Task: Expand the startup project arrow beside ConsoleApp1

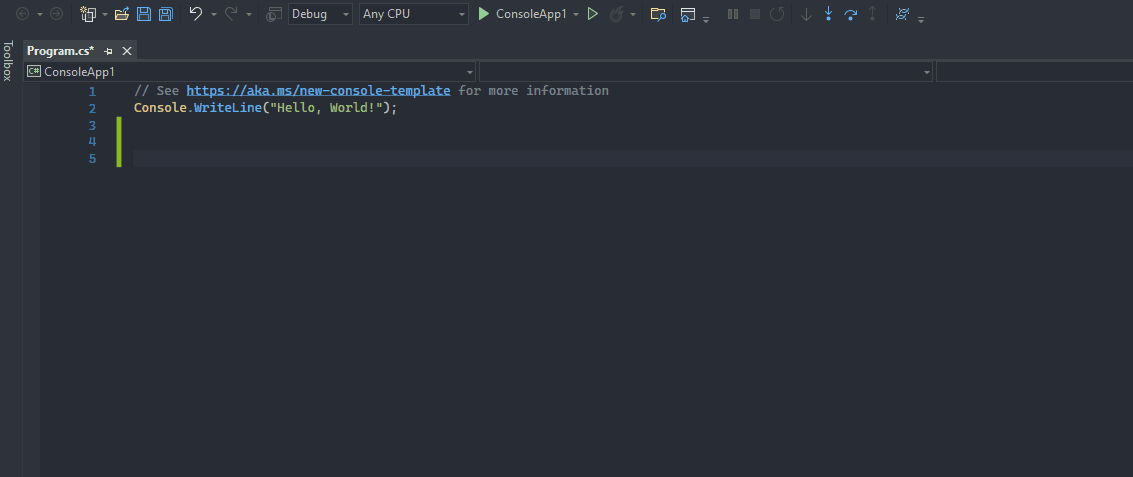Action: tap(576, 14)
